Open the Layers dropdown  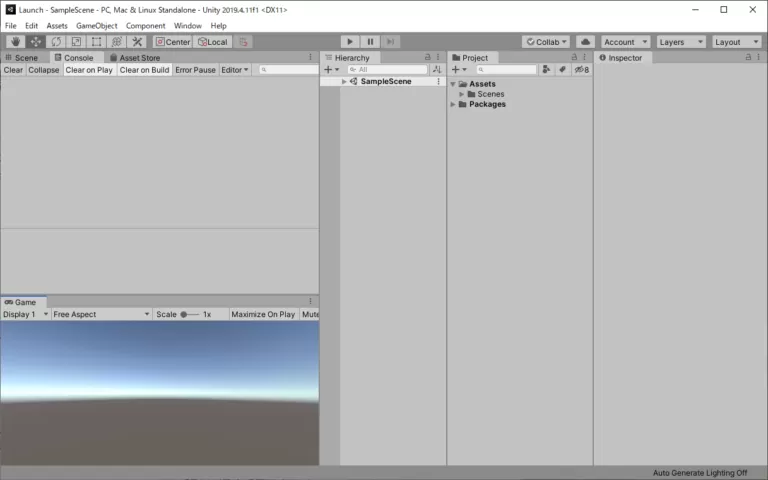tap(681, 42)
